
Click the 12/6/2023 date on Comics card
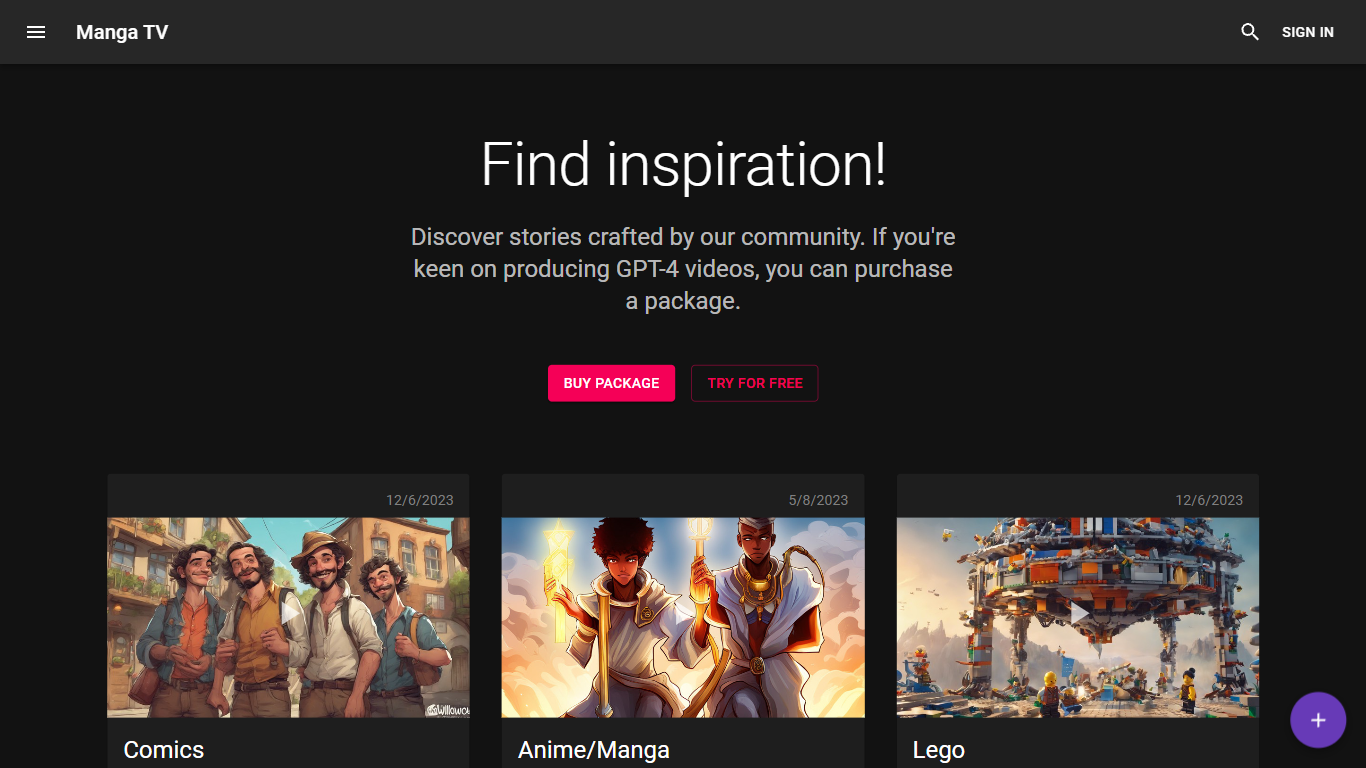(x=420, y=500)
